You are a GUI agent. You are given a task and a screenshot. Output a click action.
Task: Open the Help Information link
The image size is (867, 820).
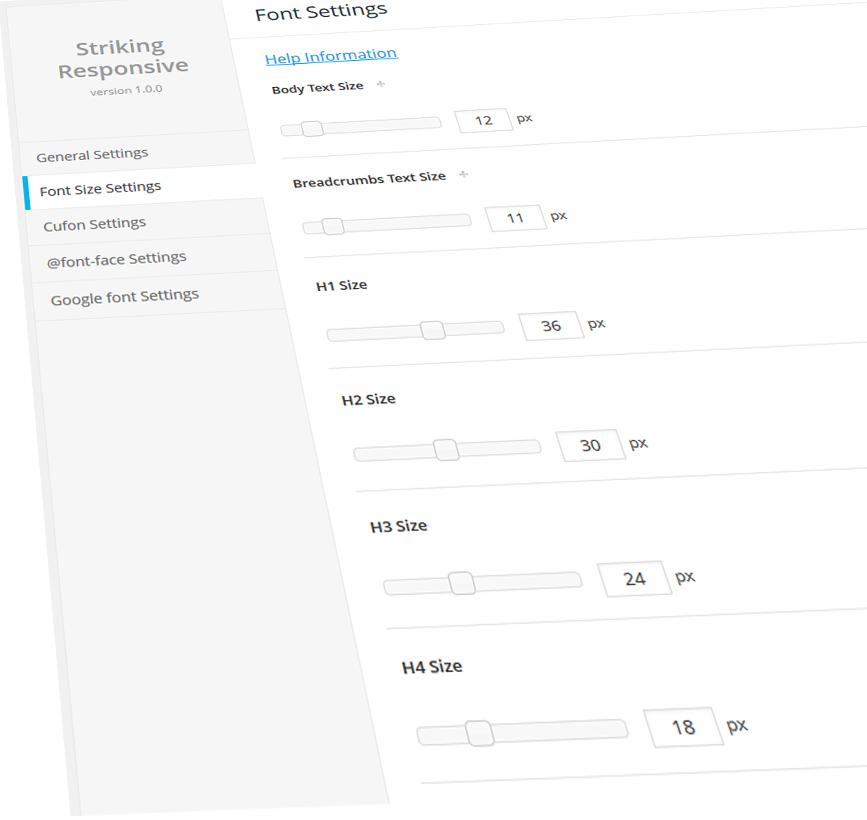331,56
